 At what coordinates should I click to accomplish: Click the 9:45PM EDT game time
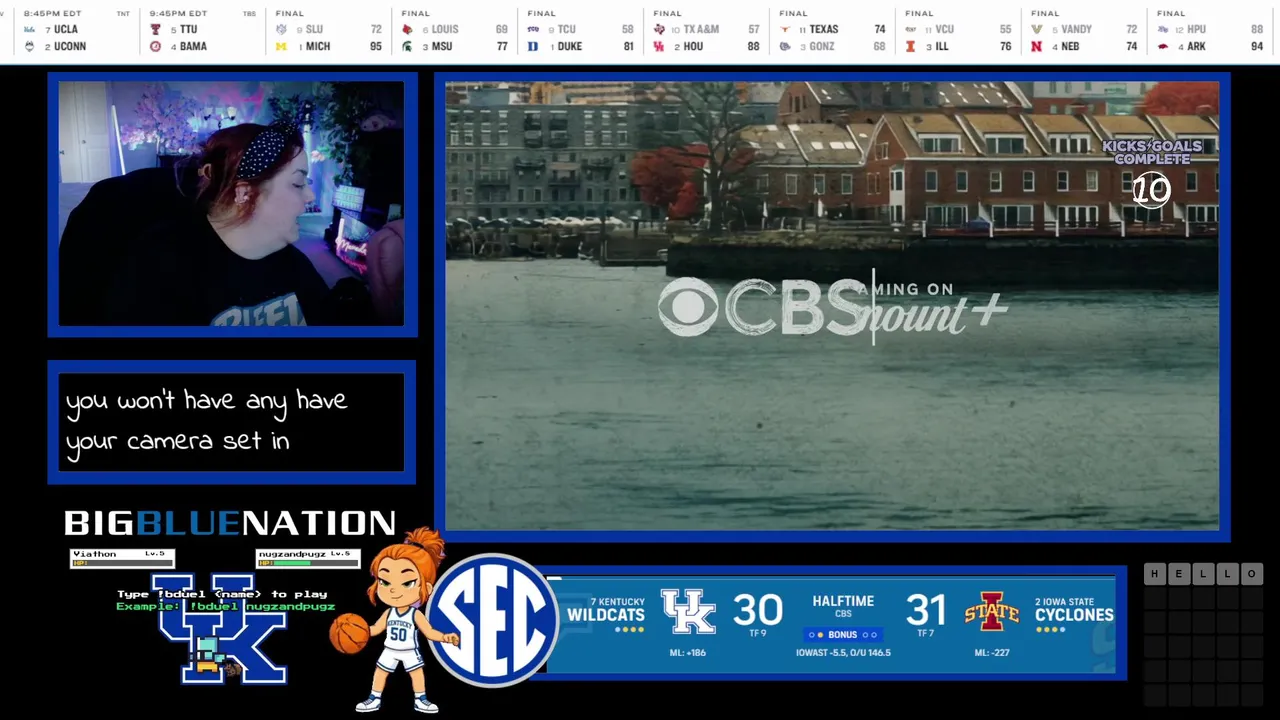[178, 14]
